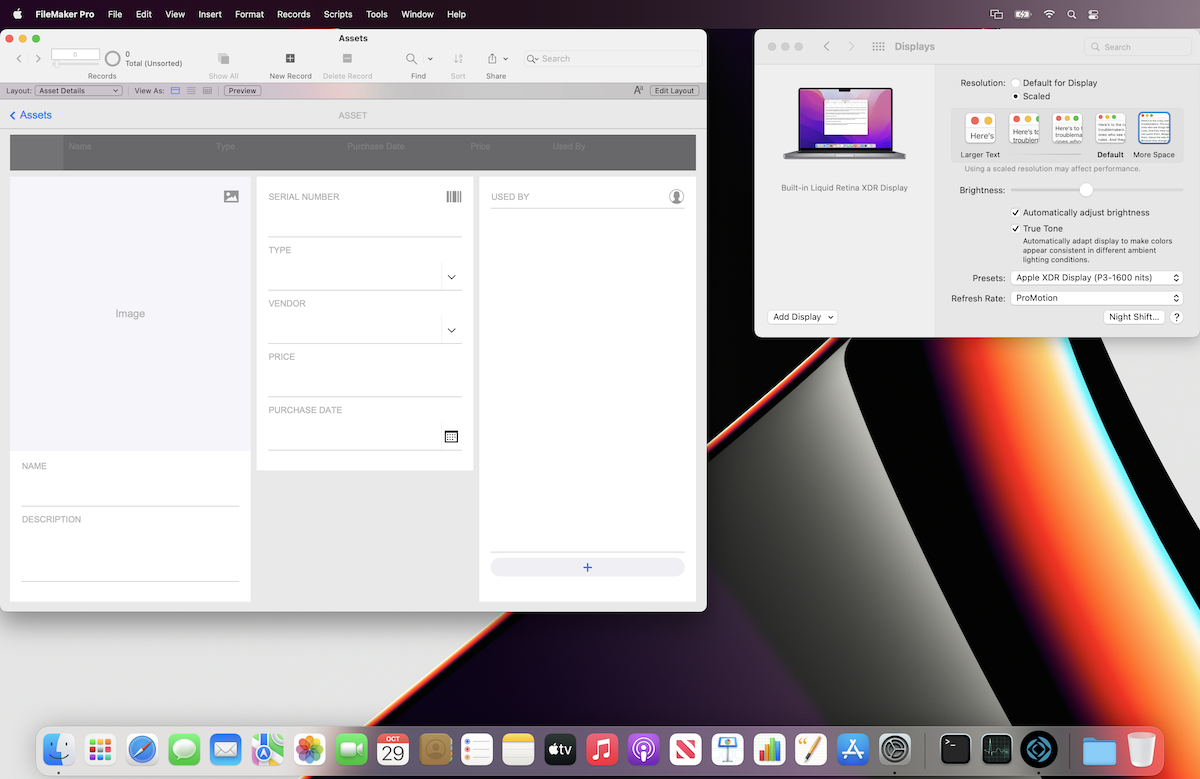The width and height of the screenshot is (1200, 779).
Task: Open the Asset Details layout selector
Action: coord(78,90)
